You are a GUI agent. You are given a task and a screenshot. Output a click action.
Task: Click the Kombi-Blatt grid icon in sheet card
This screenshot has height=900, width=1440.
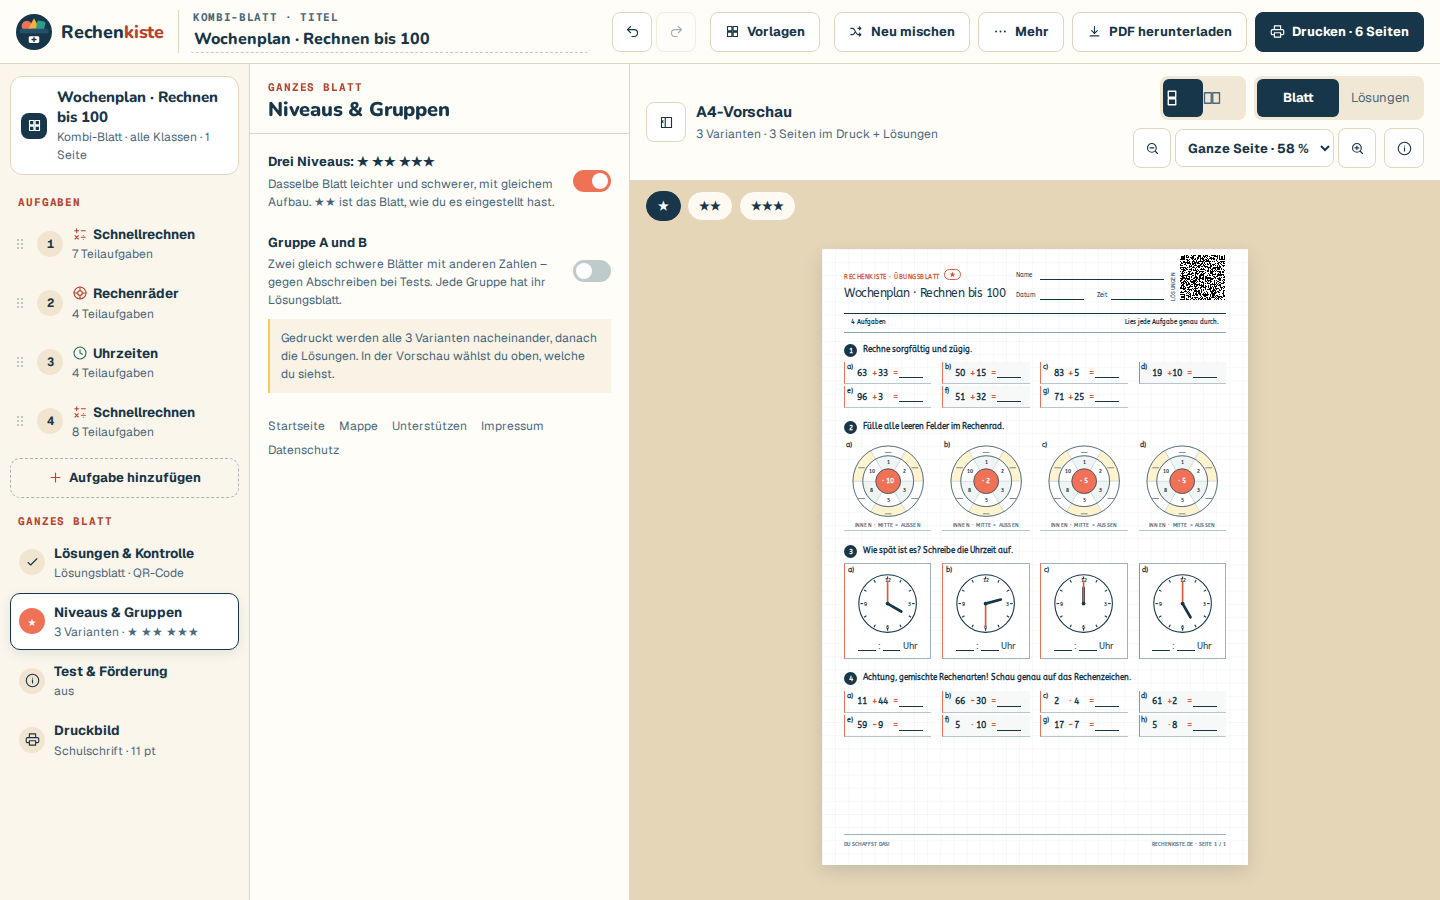34,126
